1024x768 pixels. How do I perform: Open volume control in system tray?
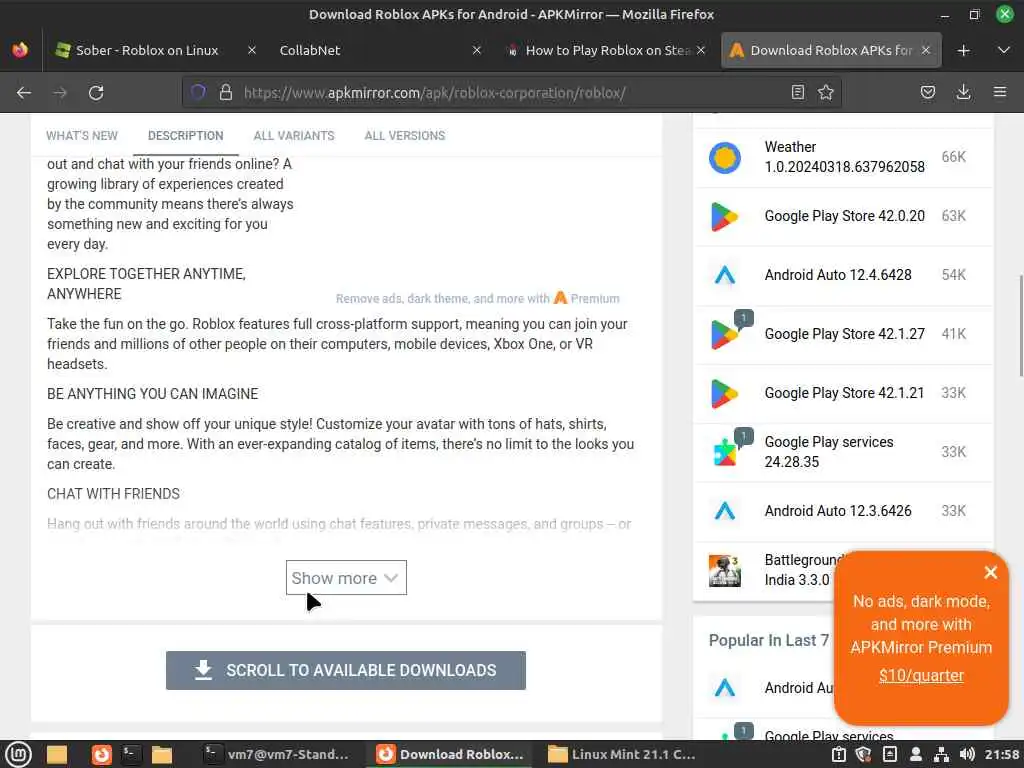[x=967, y=754]
